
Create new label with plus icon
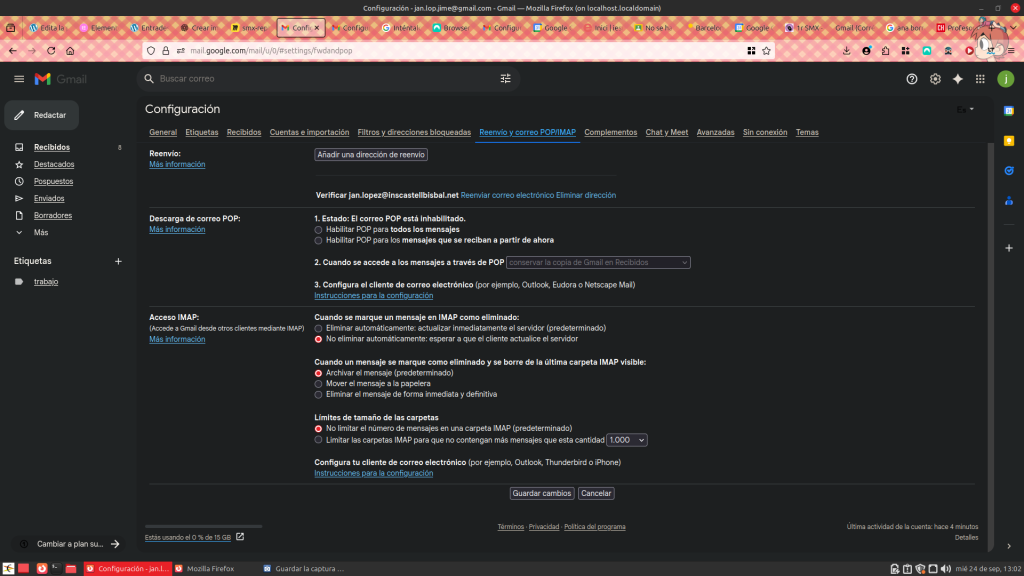(x=118, y=261)
